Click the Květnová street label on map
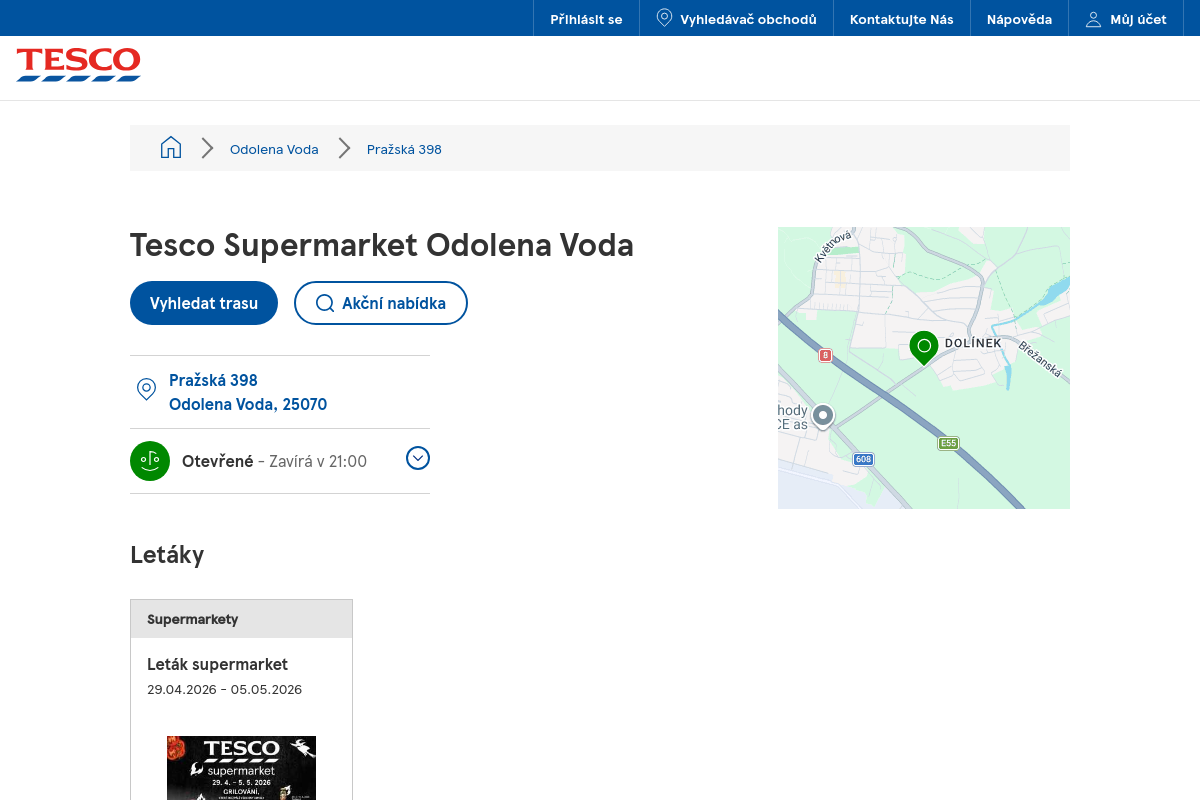This screenshot has width=1200, height=800. click(833, 246)
